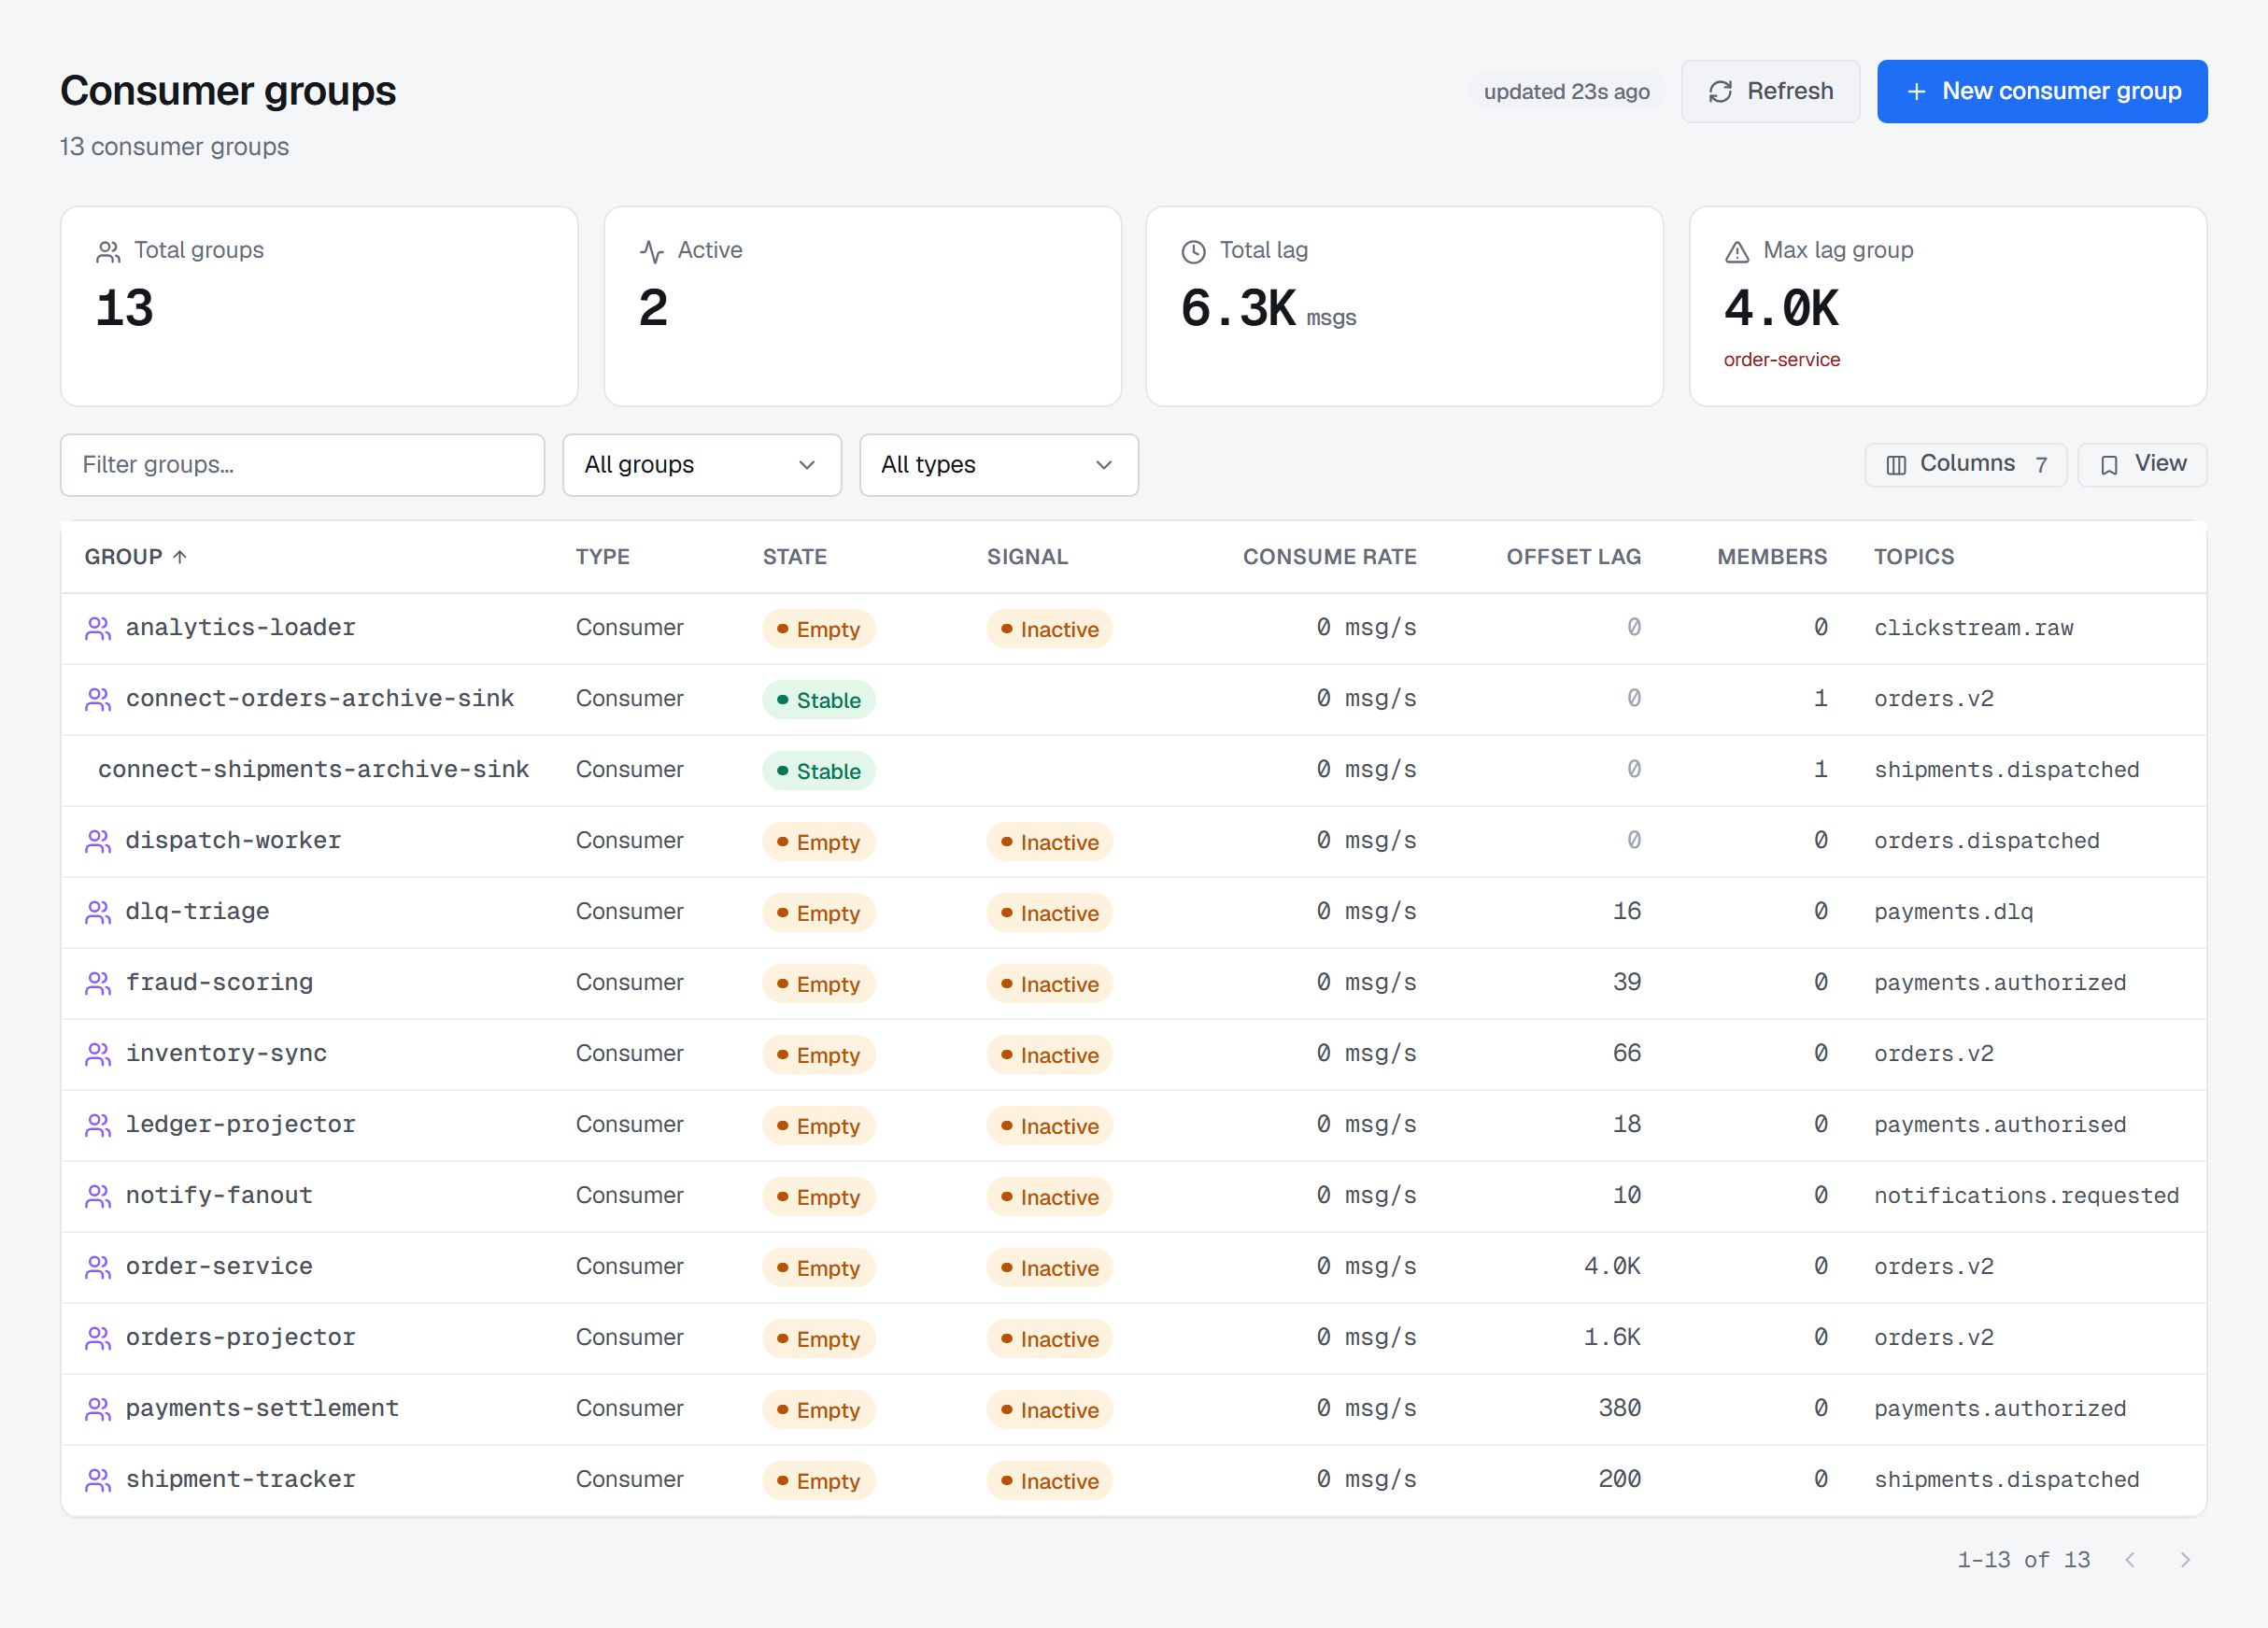Click the Stable badge for connect-orders-archive-sink
The height and width of the screenshot is (1628, 2268).
pyautogui.click(x=819, y=700)
